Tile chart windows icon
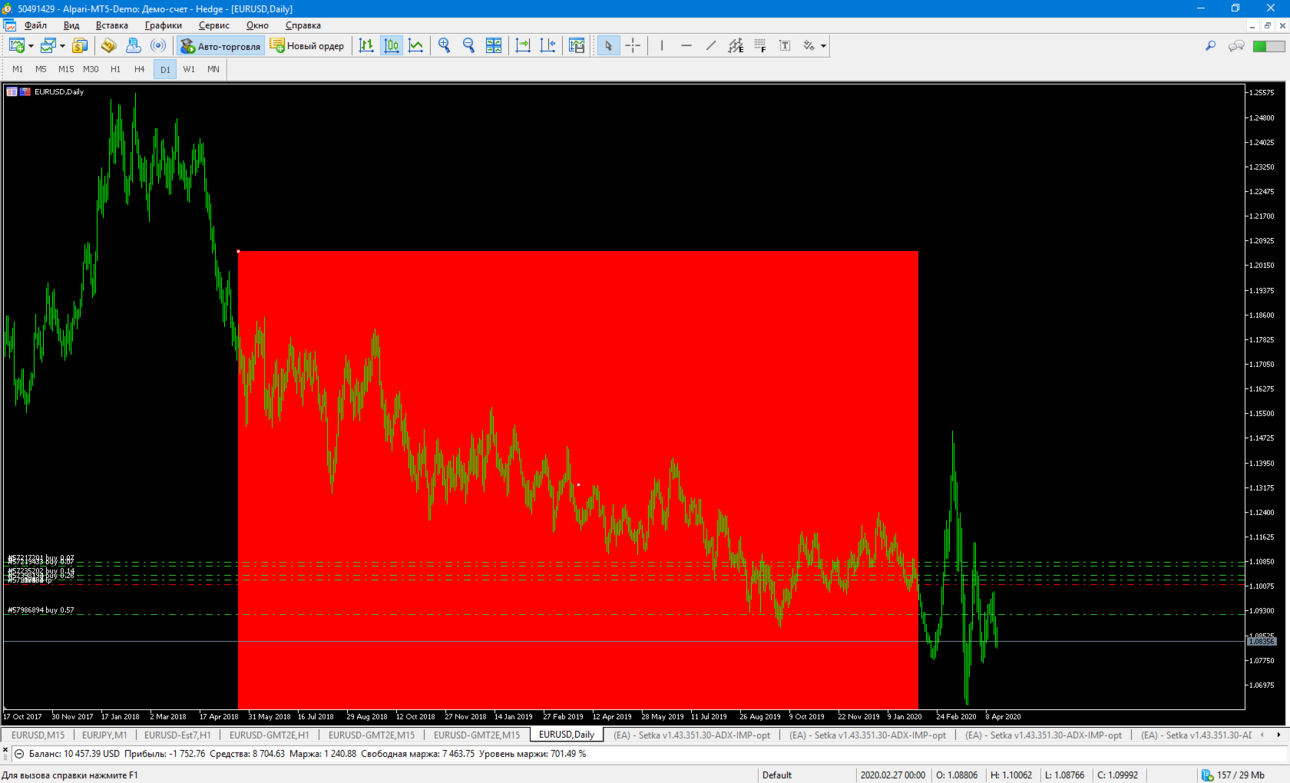 494,46
